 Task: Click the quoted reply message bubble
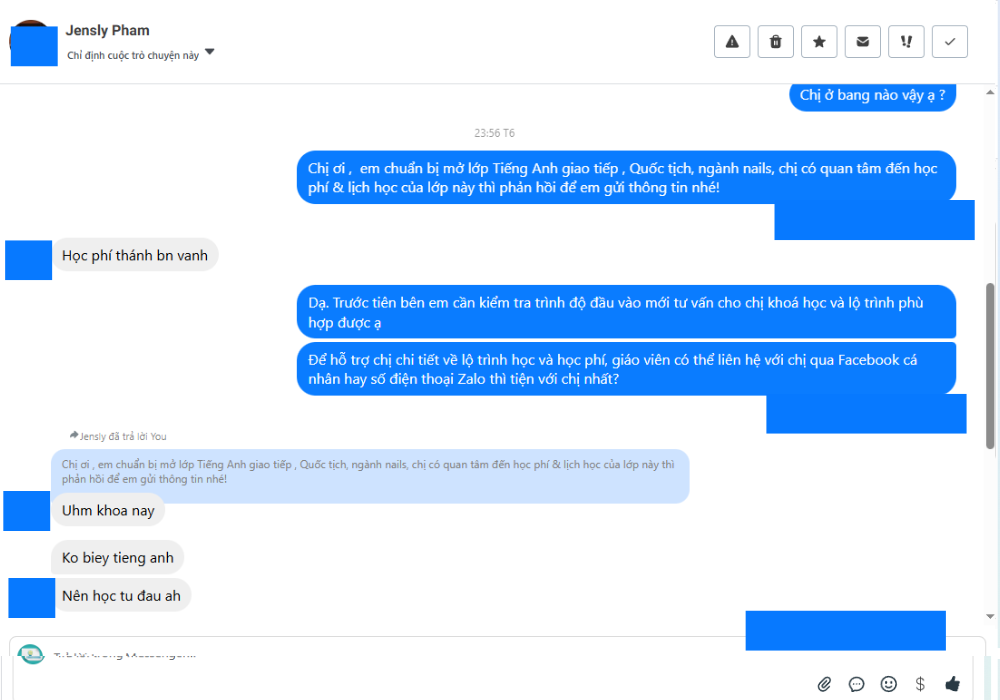point(371,472)
